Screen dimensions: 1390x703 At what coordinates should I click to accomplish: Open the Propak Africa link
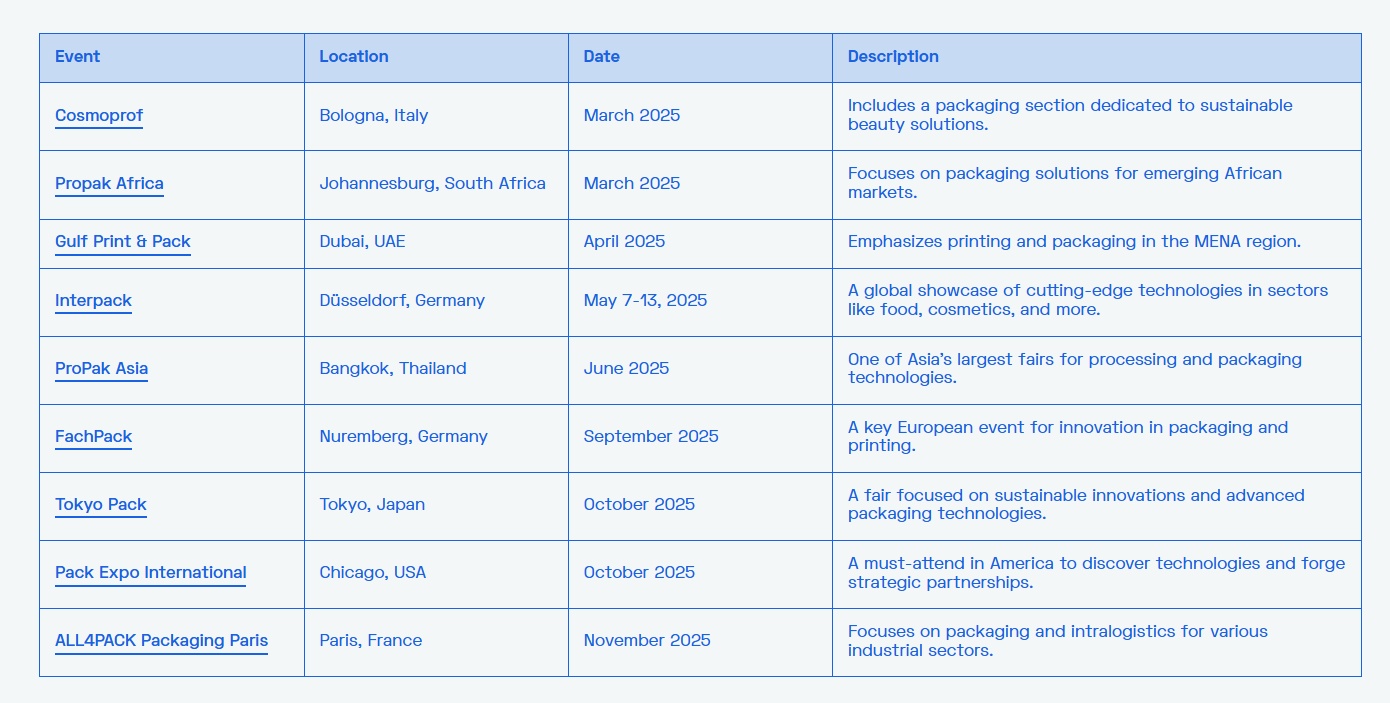coord(109,184)
